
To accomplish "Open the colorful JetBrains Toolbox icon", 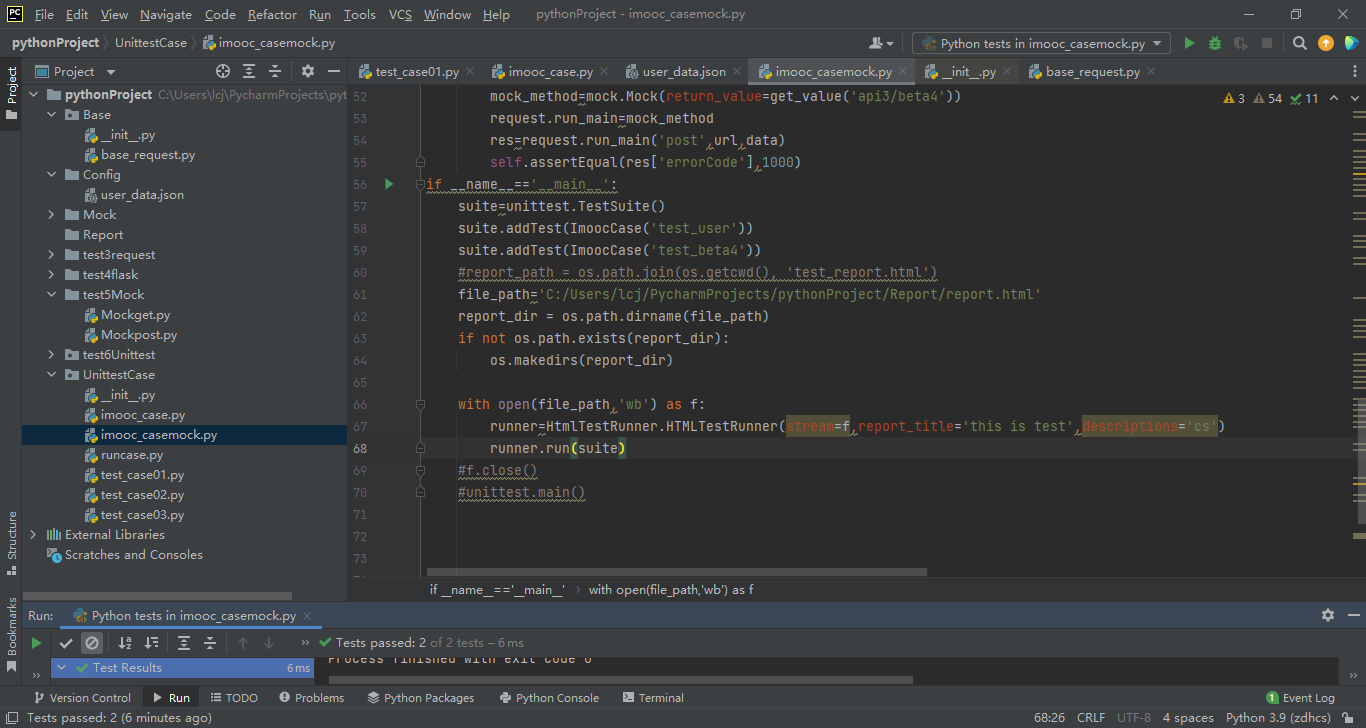I will coord(1351,43).
